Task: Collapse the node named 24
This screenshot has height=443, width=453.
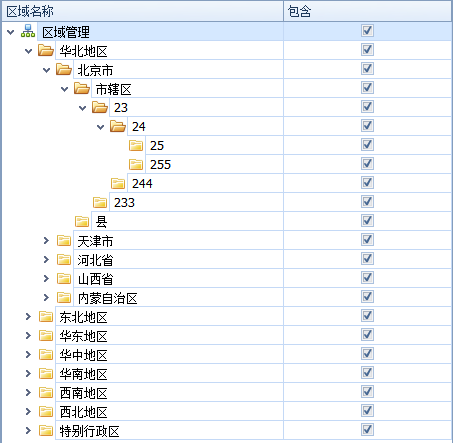Action: [101, 127]
